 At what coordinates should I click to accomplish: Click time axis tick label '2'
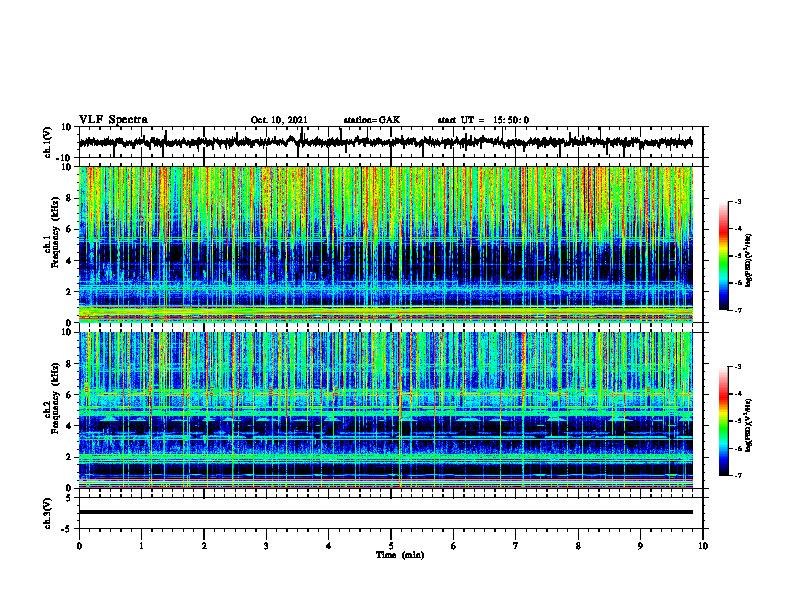[x=204, y=546]
